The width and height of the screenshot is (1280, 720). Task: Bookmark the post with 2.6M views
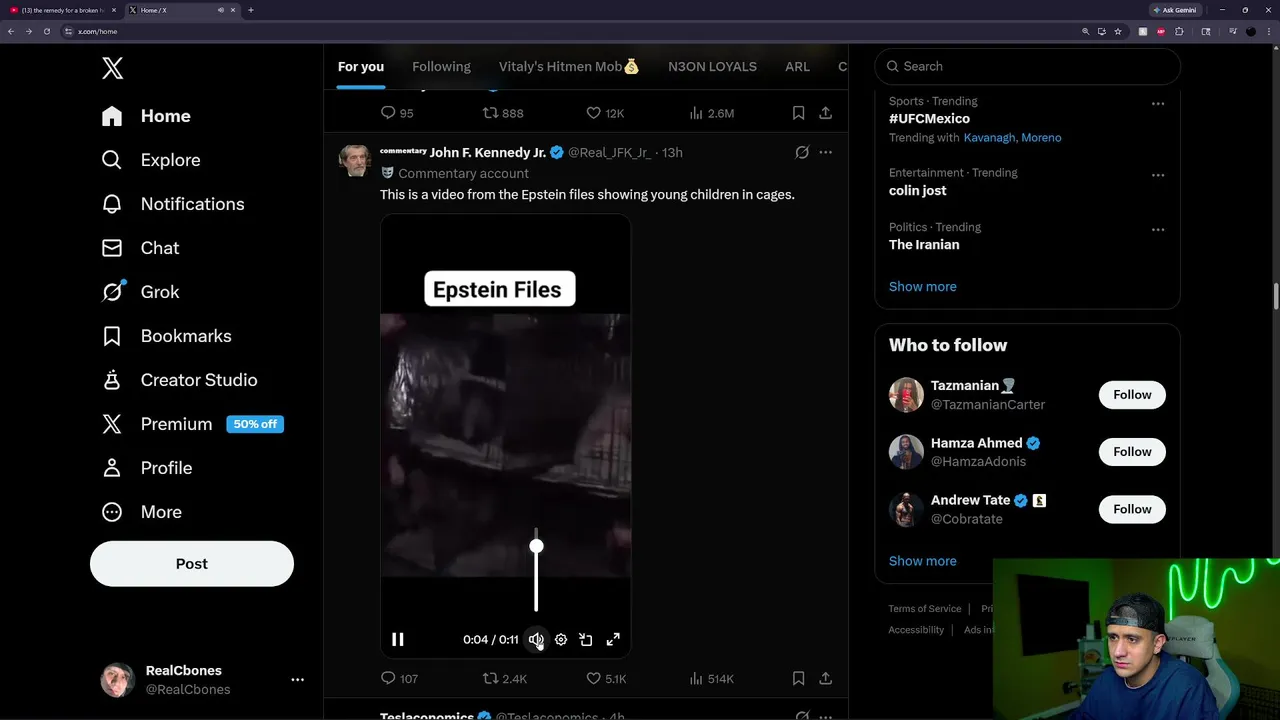tap(798, 113)
